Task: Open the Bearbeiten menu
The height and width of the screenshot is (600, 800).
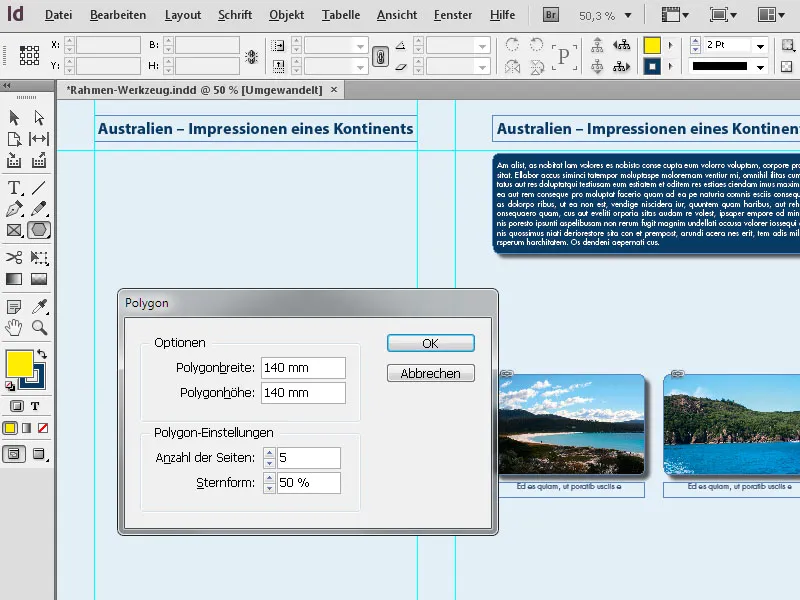Action: coord(118,15)
